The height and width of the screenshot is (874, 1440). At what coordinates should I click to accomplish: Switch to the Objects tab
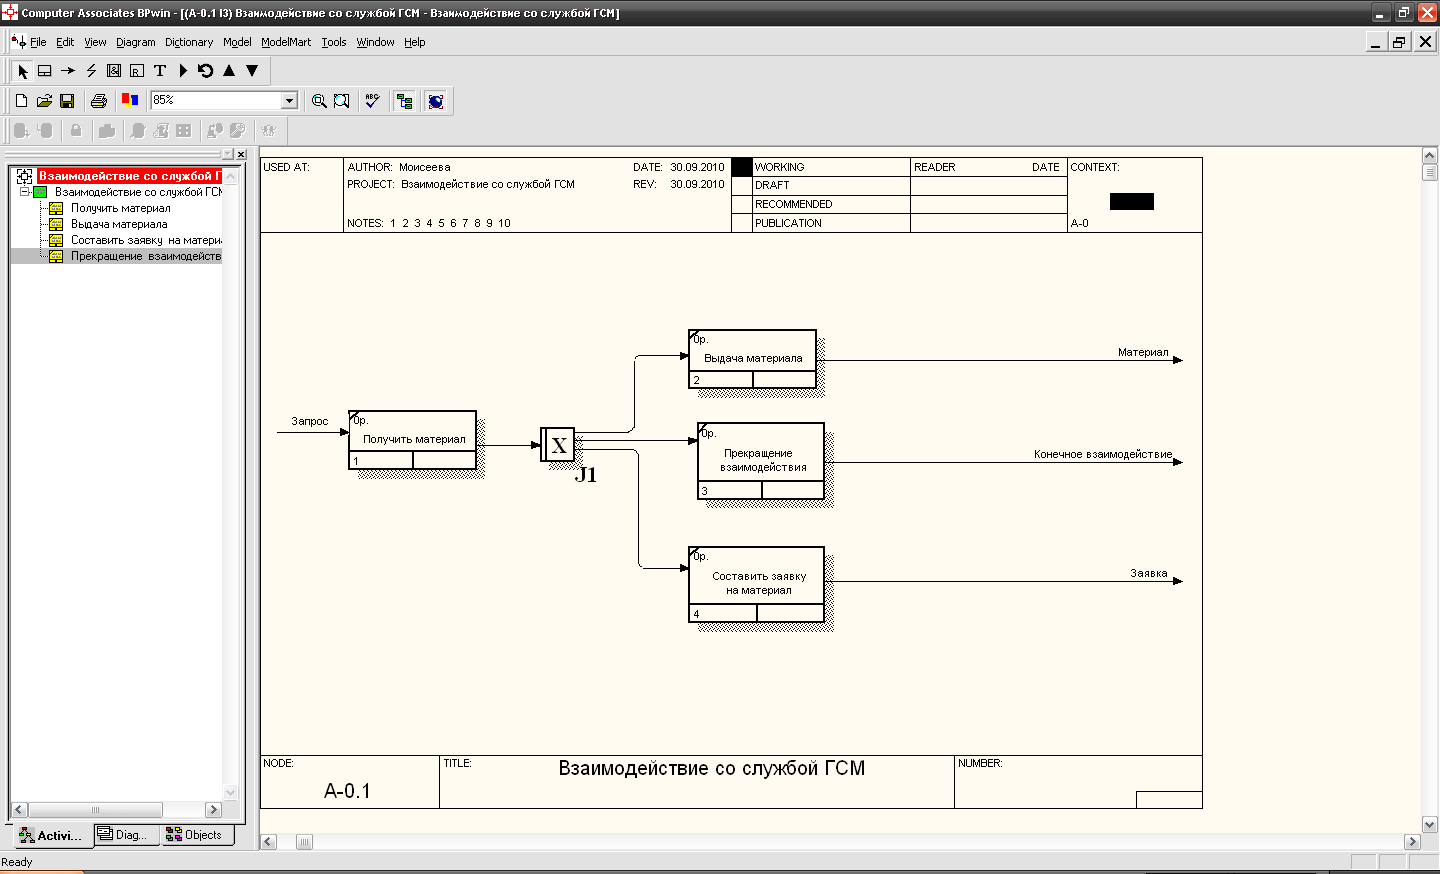195,835
